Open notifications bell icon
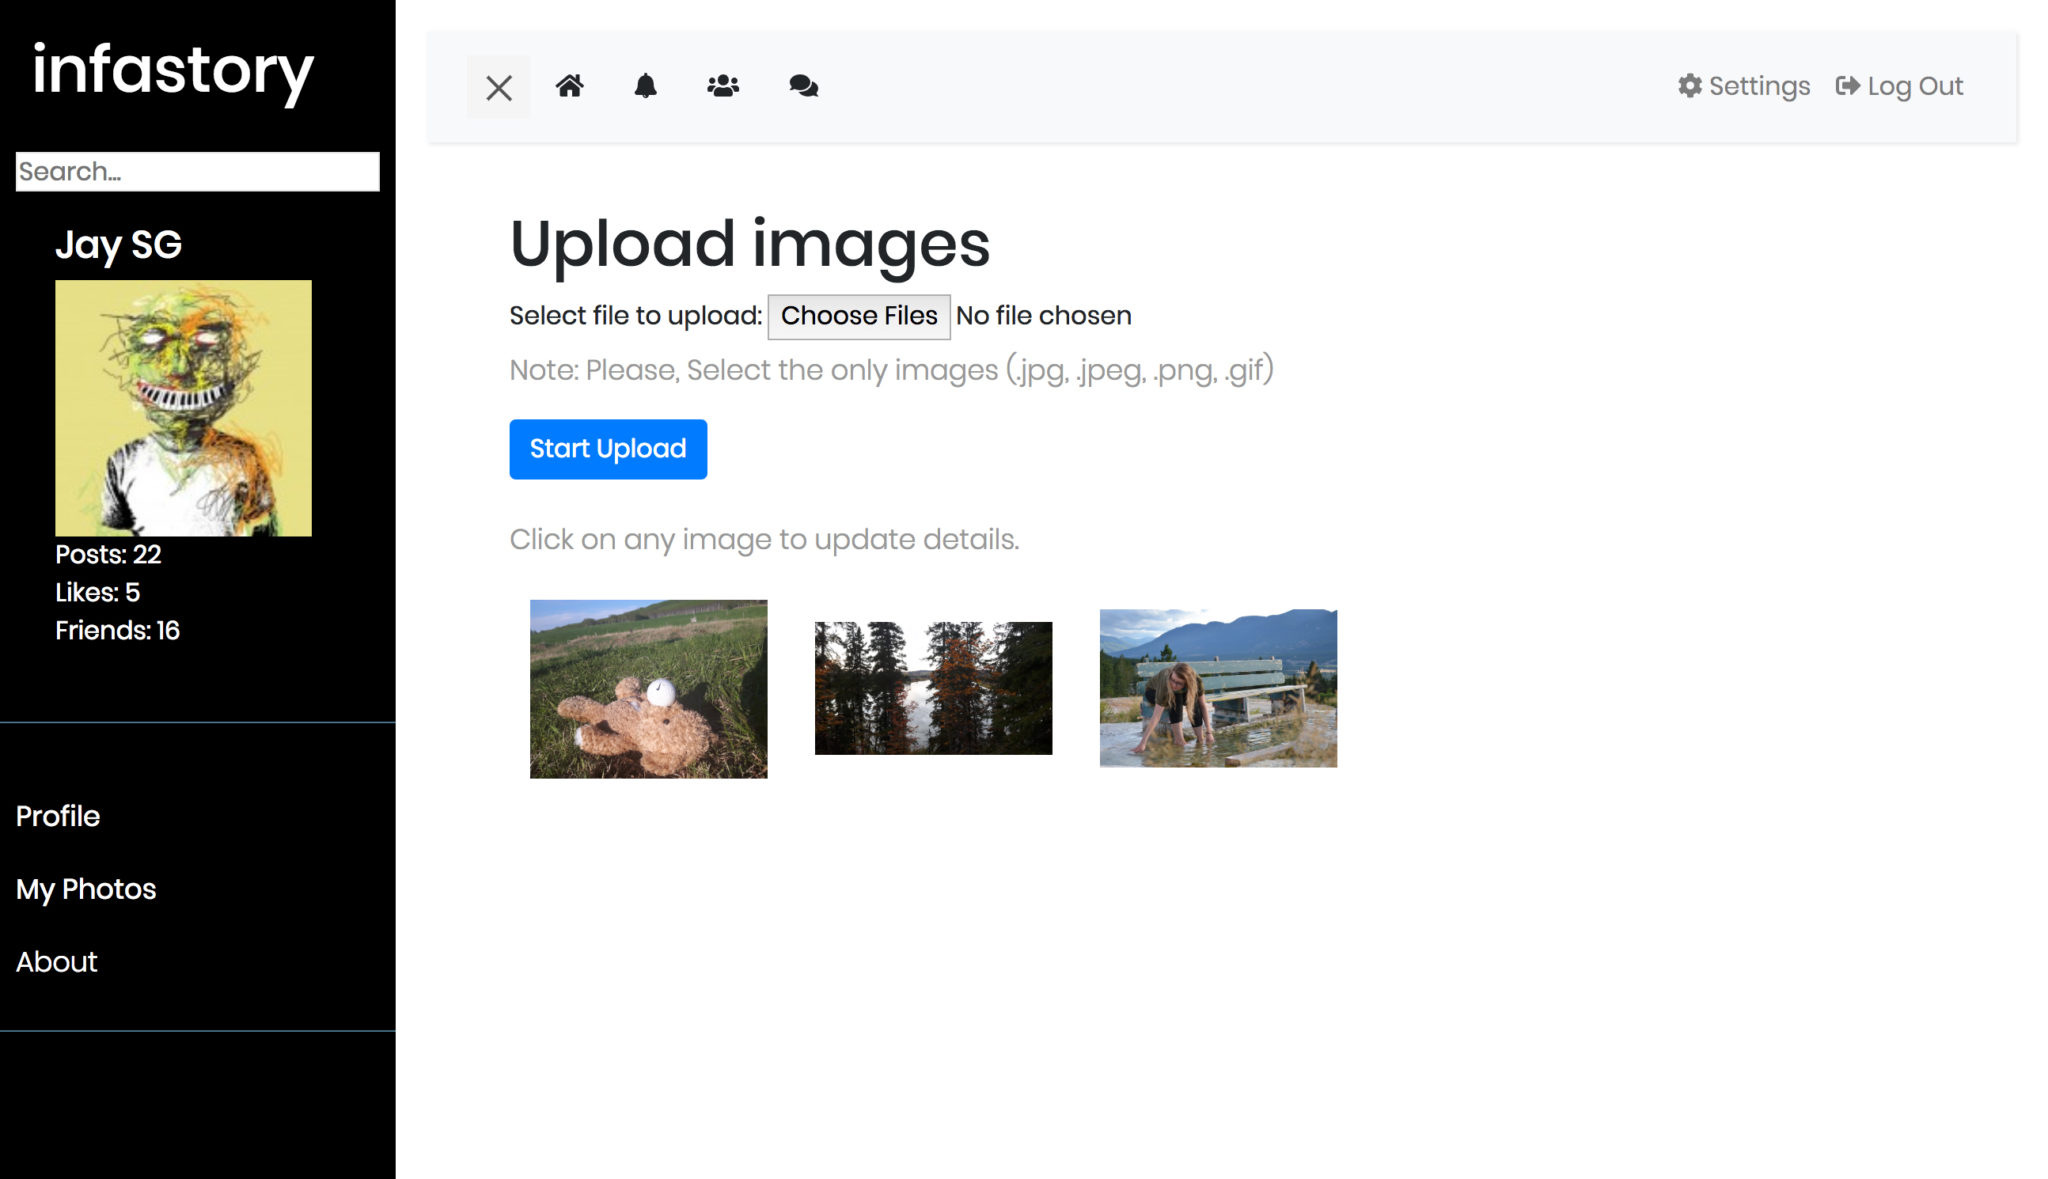 (x=646, y=86)
